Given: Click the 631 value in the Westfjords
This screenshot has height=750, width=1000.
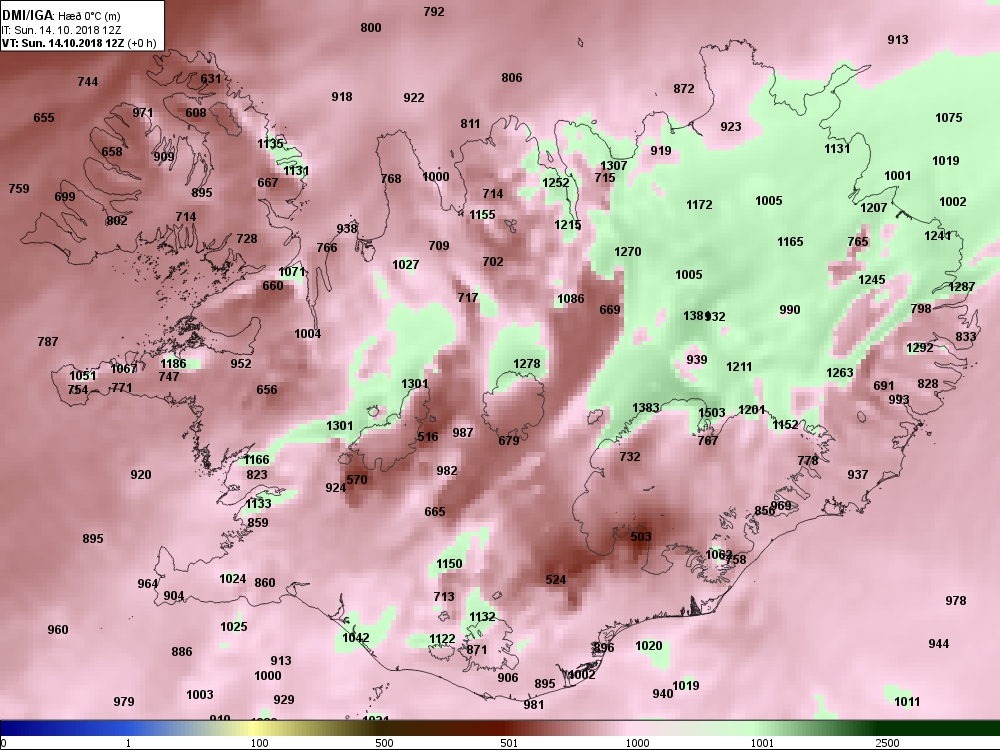Looking at the screenshot, I should (x=210, y=79).
